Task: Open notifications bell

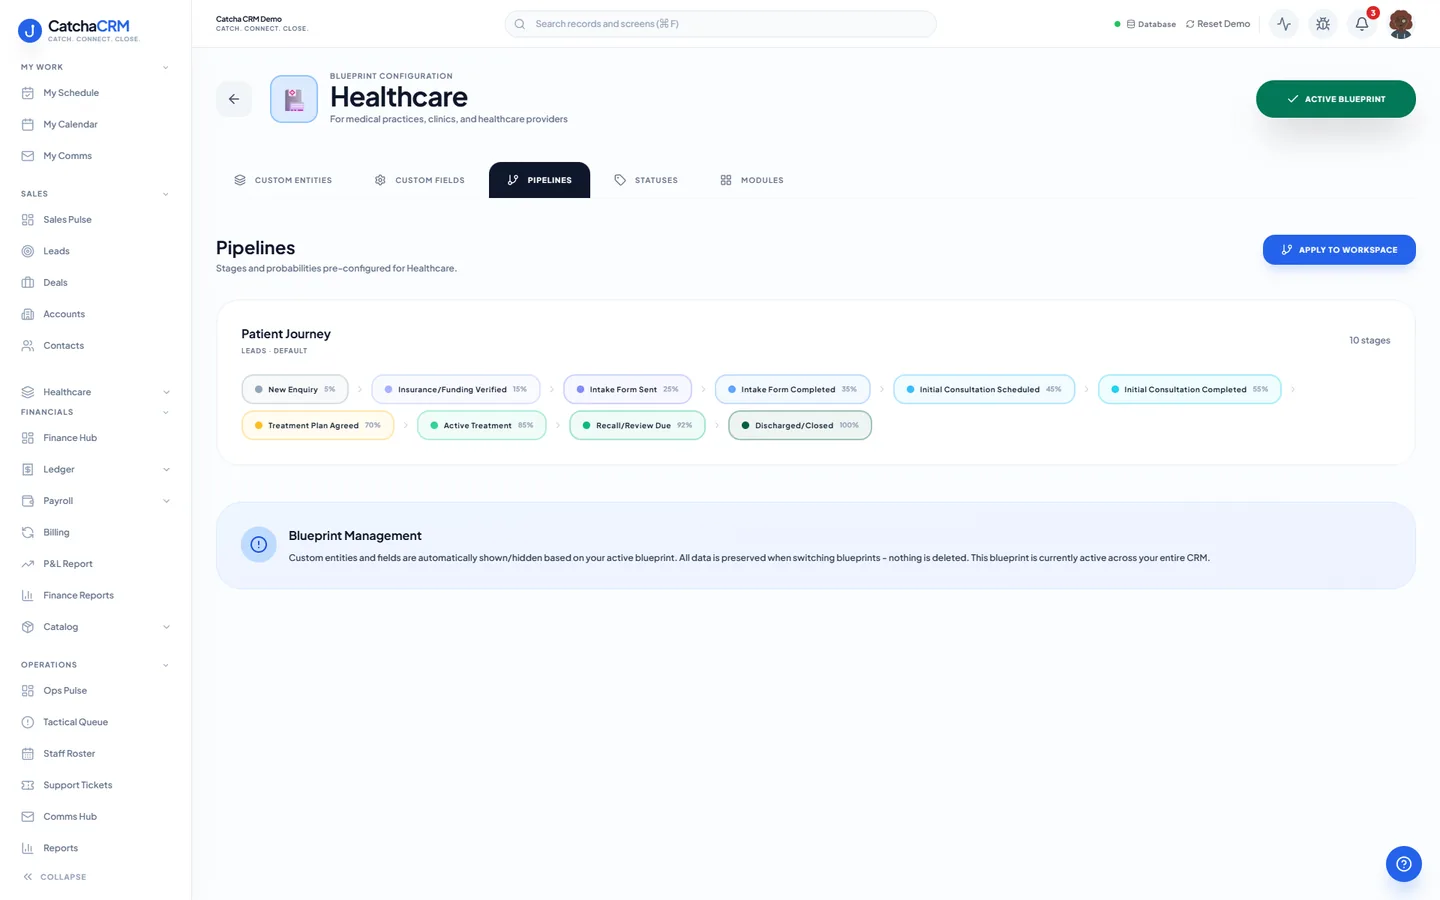Action: coord(1362,24)
